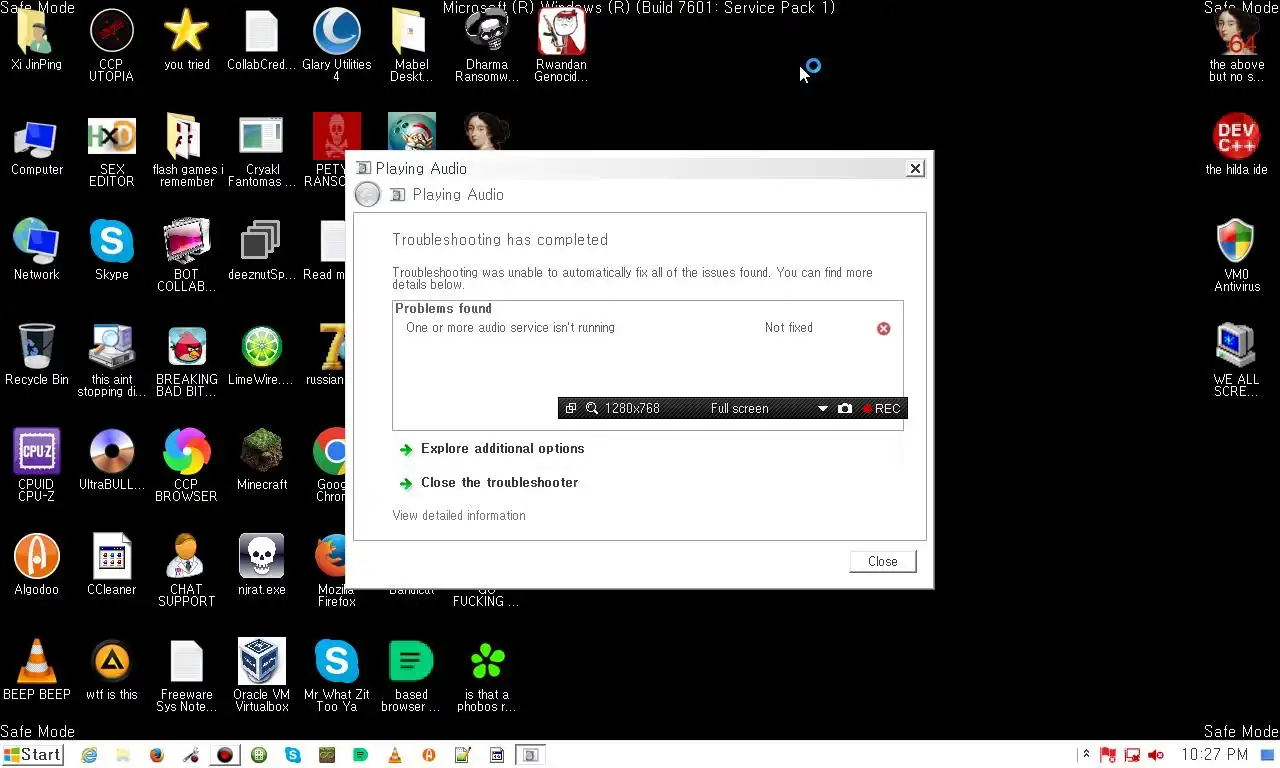Open the Algodoo application icon
Image resolution: width=1280 pixels, height=768 pixels.
[x=36, y=565]
